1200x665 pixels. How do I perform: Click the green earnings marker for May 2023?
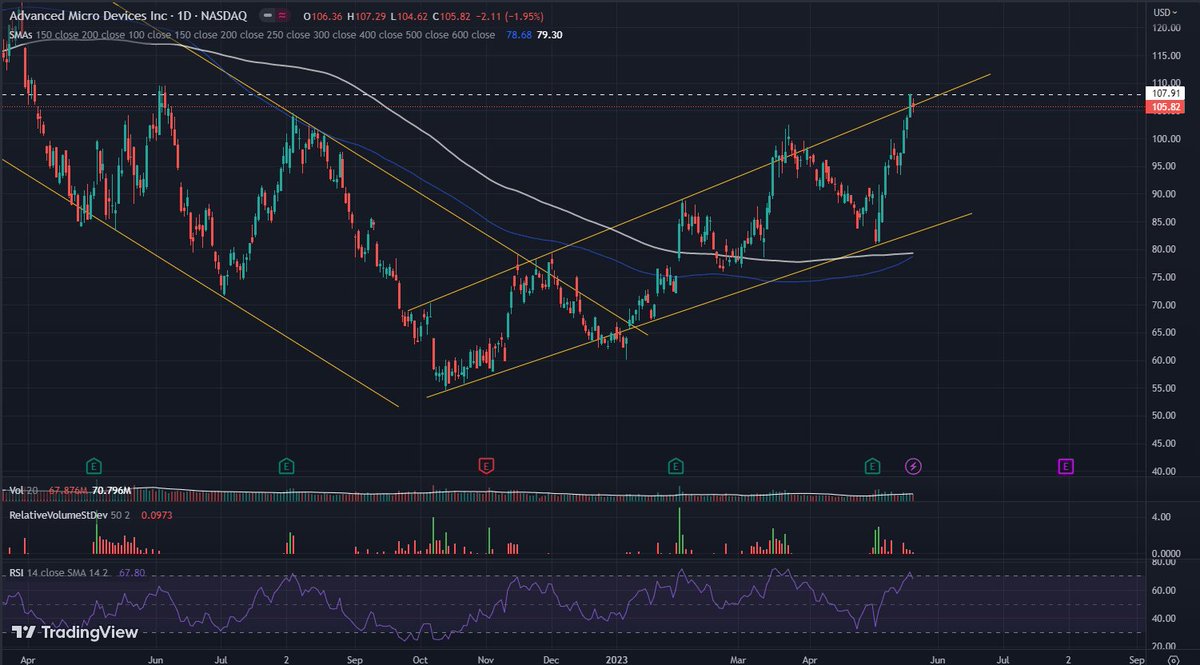[x=873, y=466]
